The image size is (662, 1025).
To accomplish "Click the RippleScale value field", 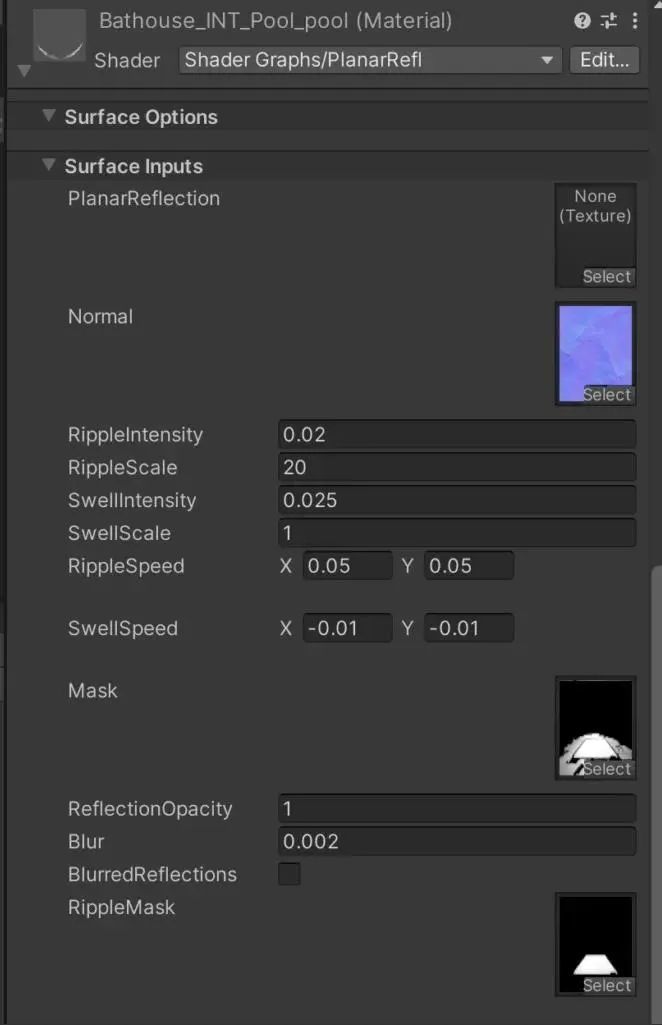I will coord(457,467).
